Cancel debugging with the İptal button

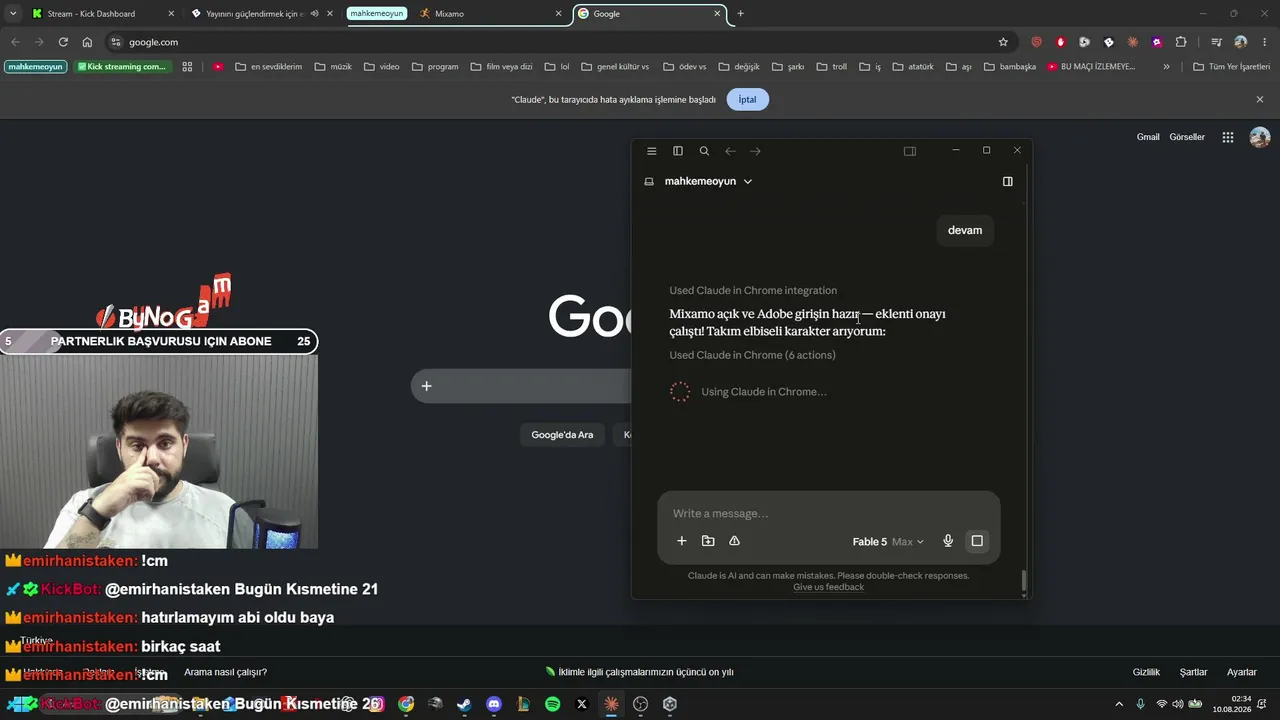[x=747, y=100]
